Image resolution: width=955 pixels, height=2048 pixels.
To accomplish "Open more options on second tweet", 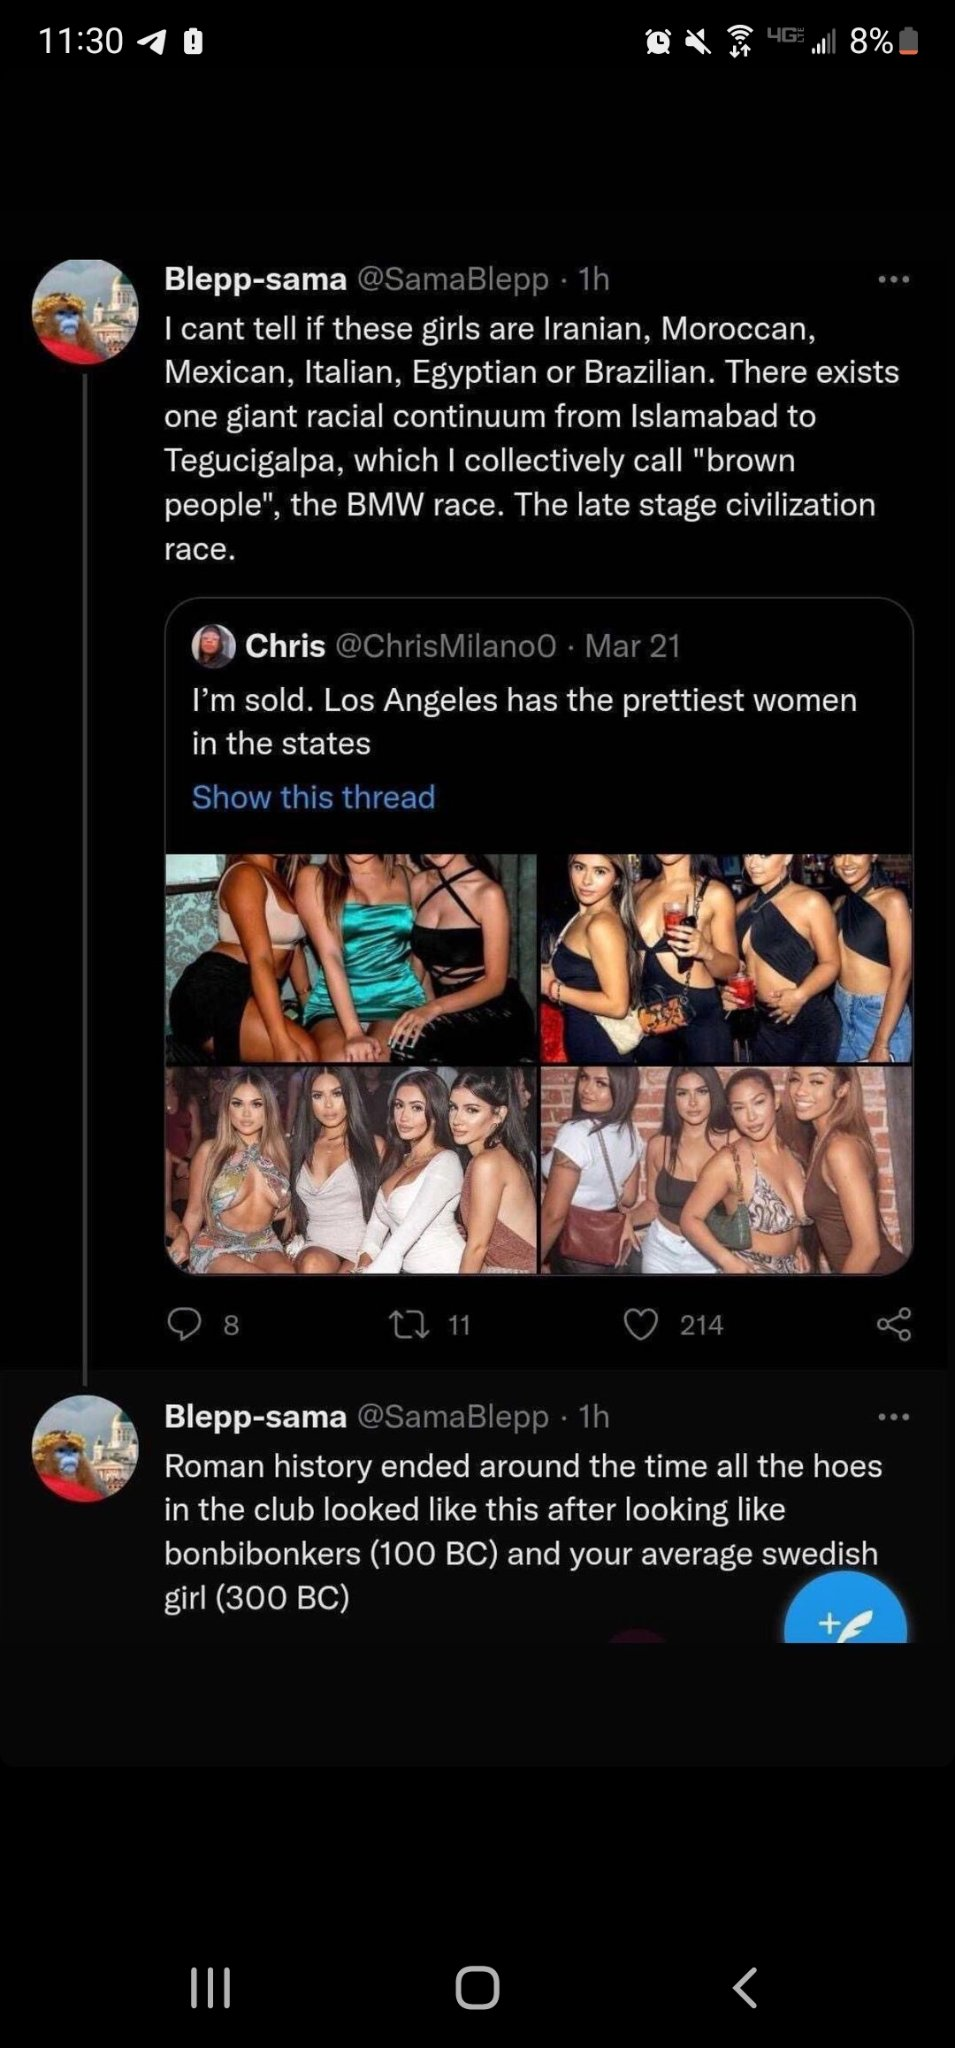I will [893, 1417].
